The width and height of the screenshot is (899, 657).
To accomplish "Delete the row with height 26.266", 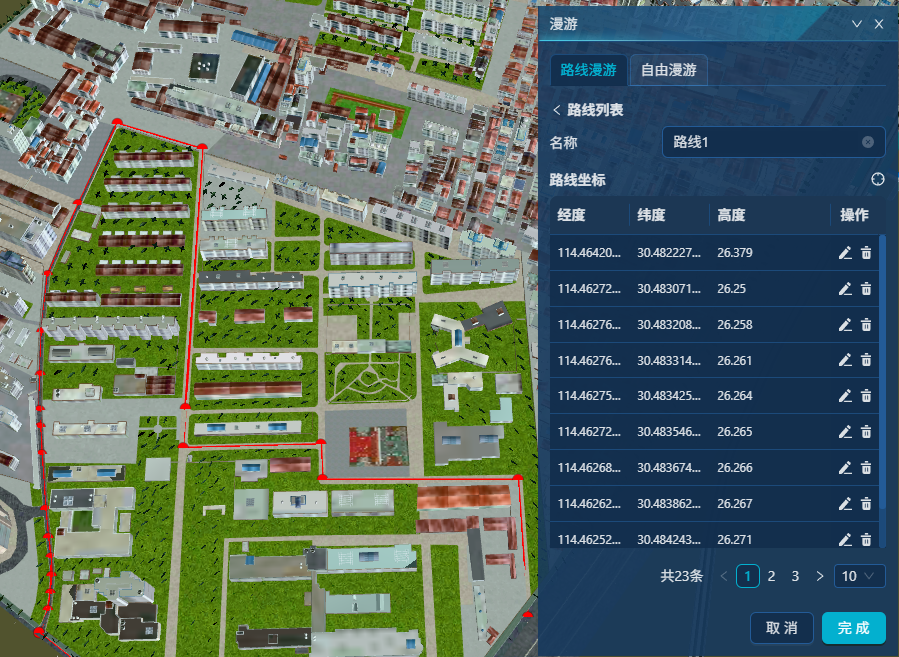I will (866, 468).
